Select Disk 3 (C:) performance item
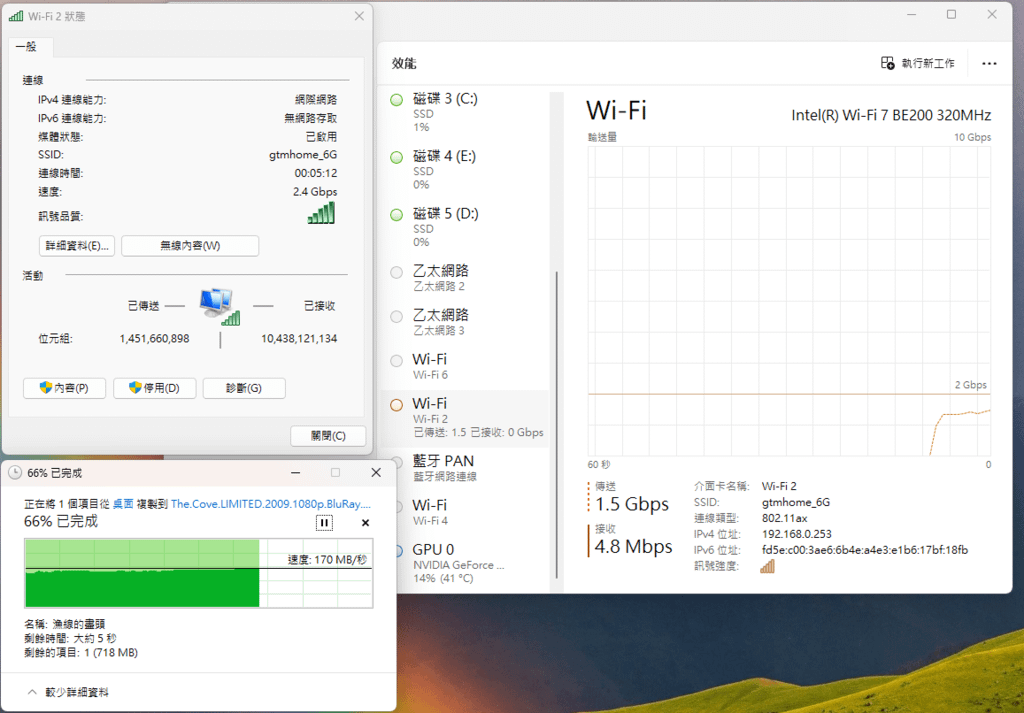This screenshot has width=1024, height=713. pyautogui.click(x=464, y=112)
